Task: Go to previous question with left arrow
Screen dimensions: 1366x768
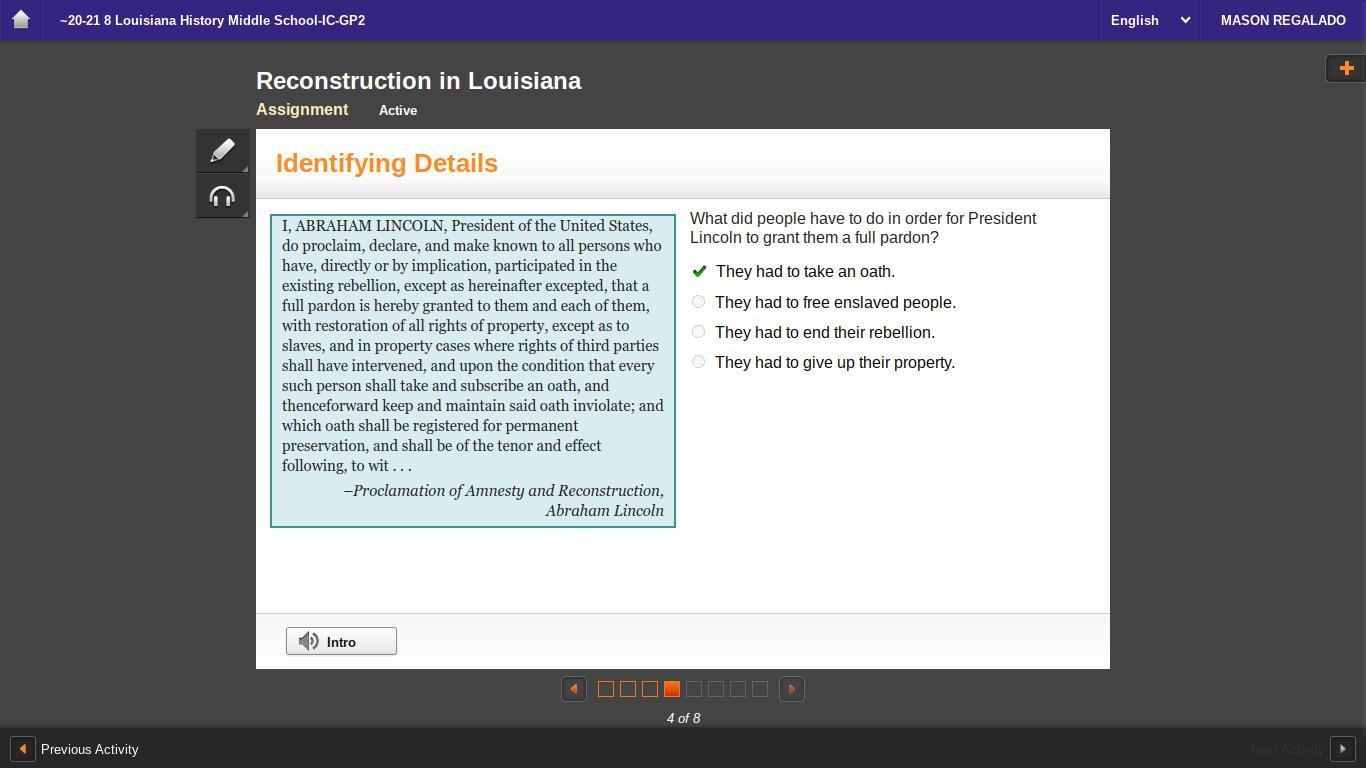Action: click(x=574, y=689)
